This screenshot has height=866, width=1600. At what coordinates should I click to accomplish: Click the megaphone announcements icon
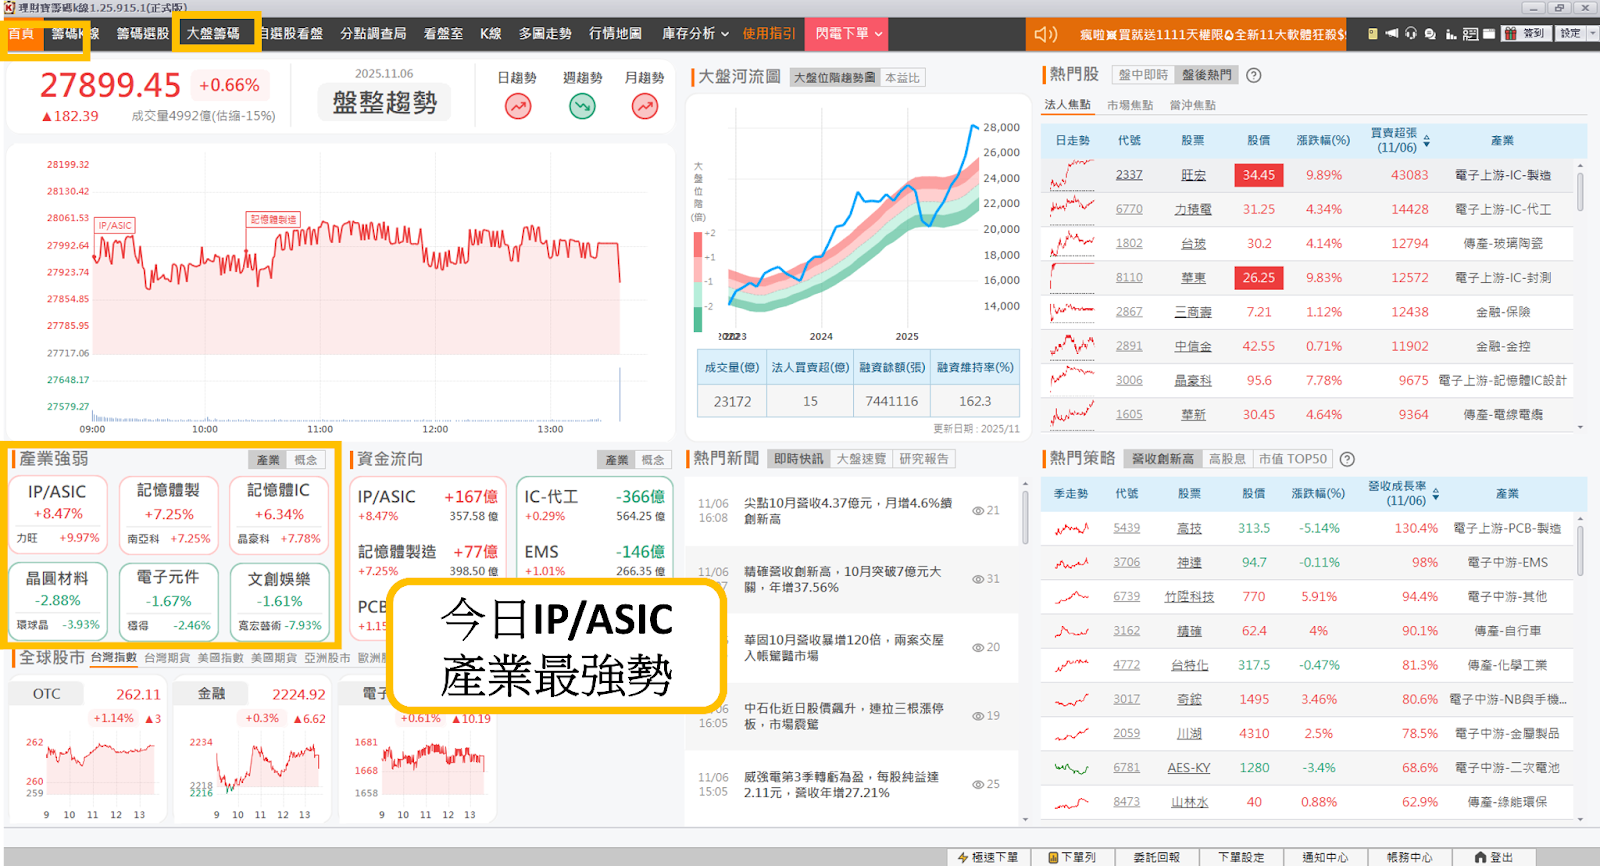1391,34
